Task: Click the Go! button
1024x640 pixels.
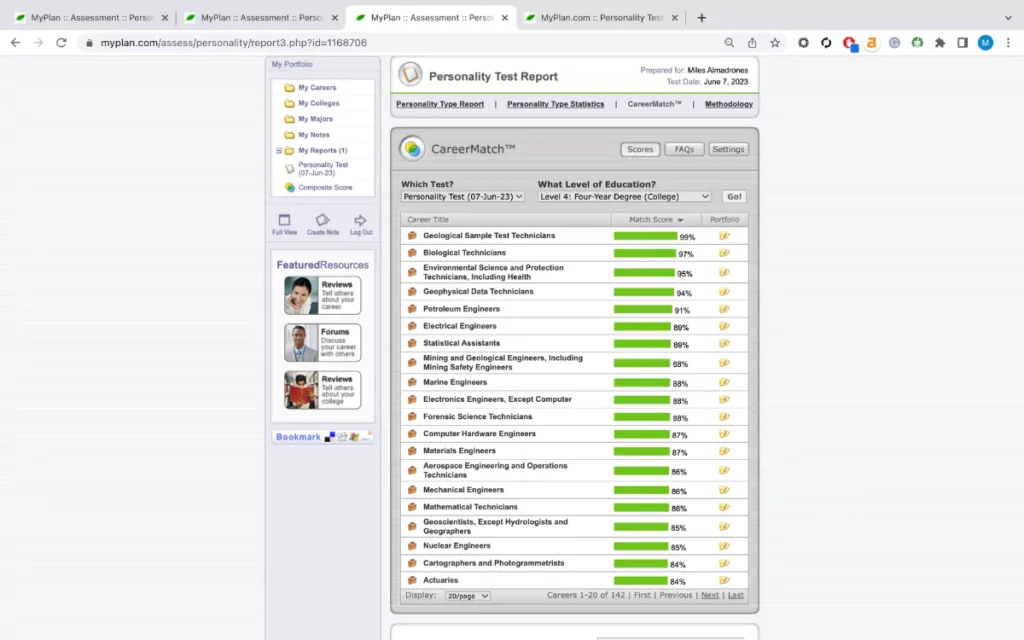Action: [x=734, y=197]
